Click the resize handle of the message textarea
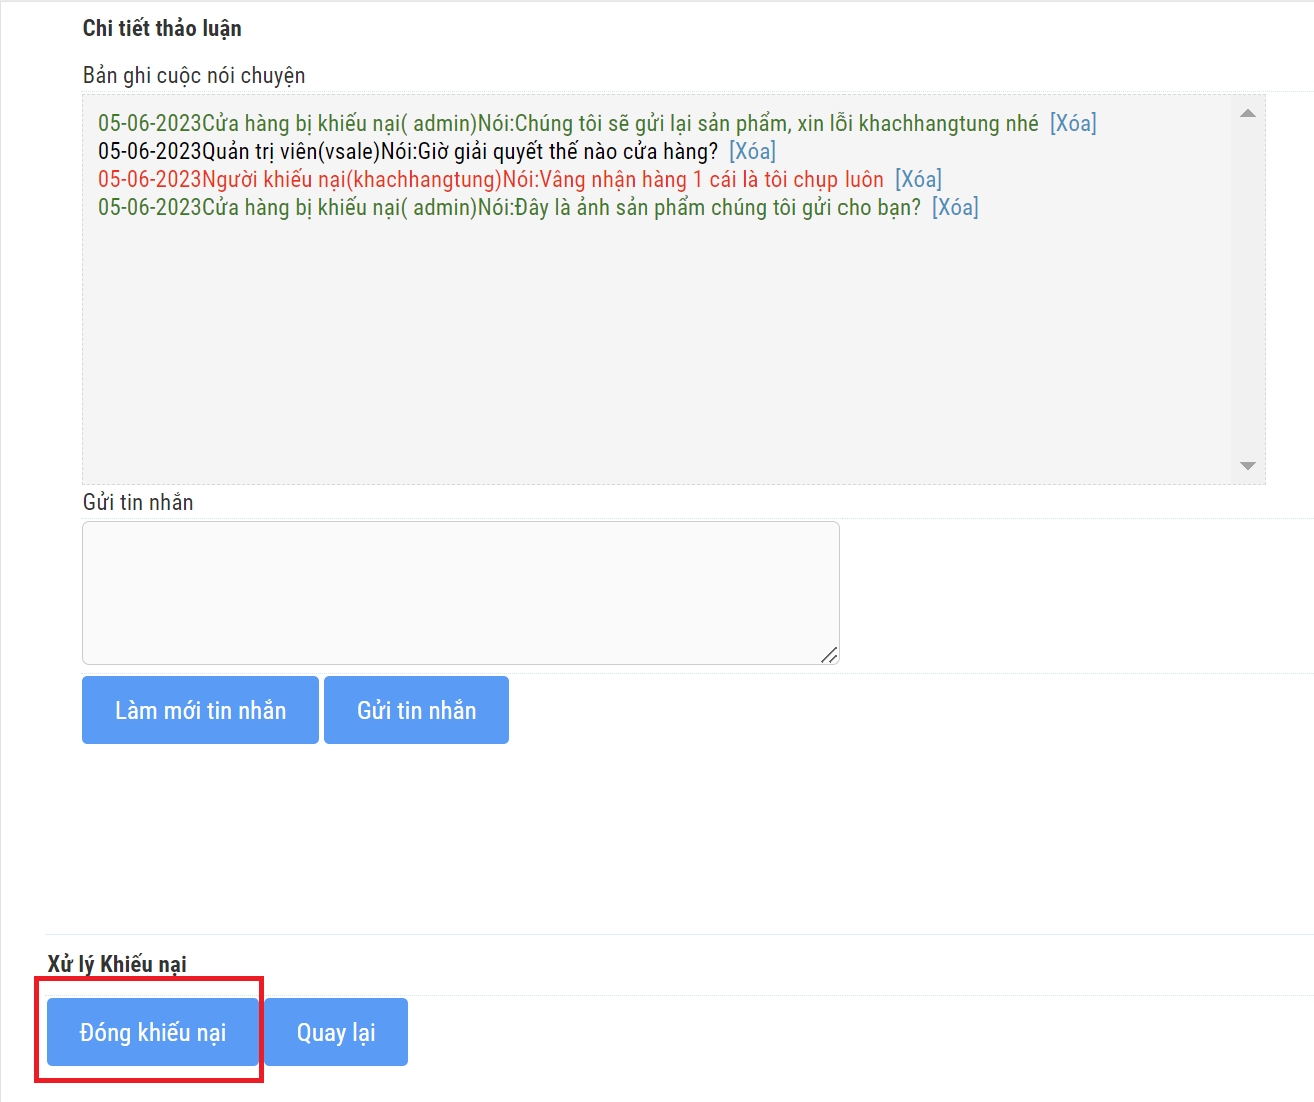 pos(829,655)
